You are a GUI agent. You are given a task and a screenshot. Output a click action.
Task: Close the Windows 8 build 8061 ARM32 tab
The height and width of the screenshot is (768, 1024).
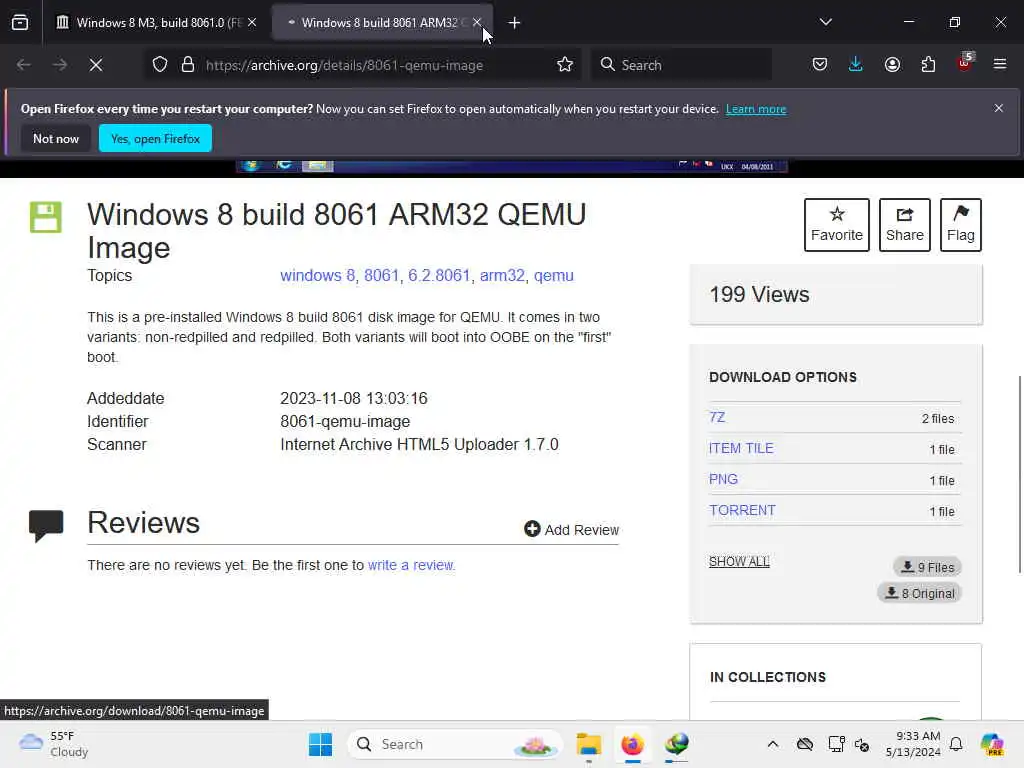[477, 22]
